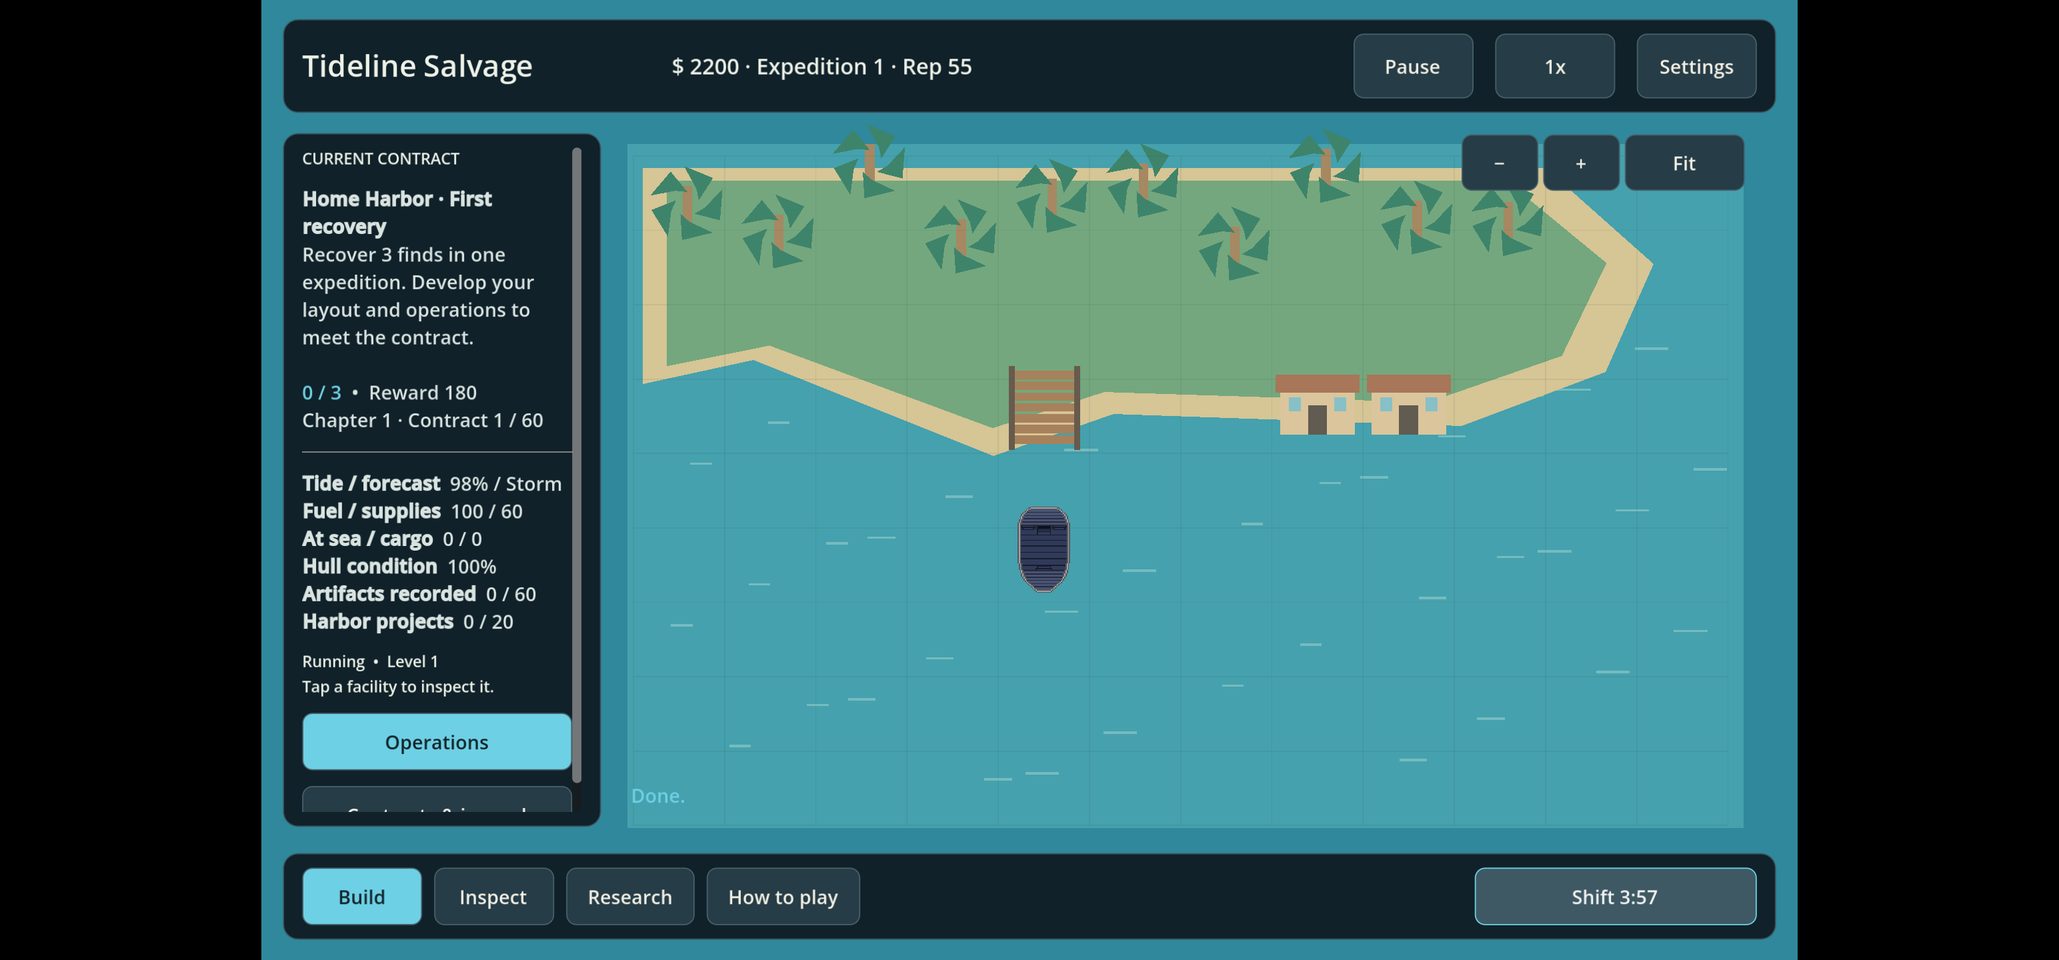The height and width of the screenshot is (960, 2059).
Task: Select the wooden dock on the shore
Action: click(1044, 408)
